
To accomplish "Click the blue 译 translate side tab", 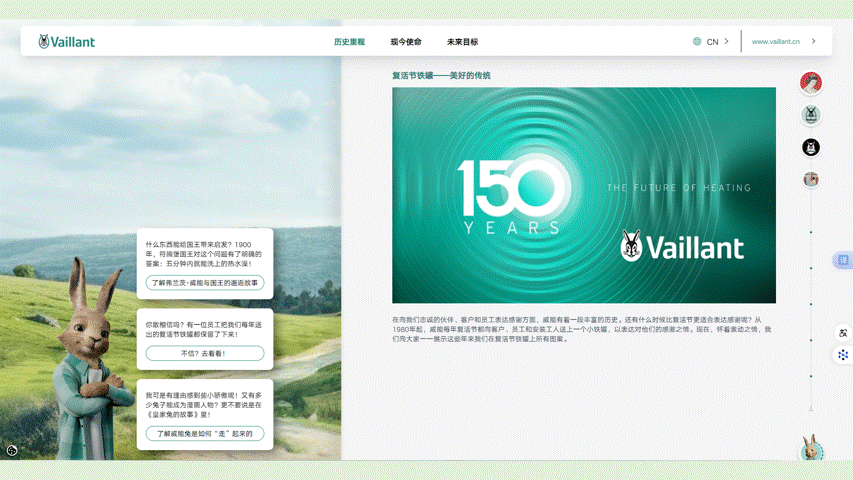I will [843, 261].
